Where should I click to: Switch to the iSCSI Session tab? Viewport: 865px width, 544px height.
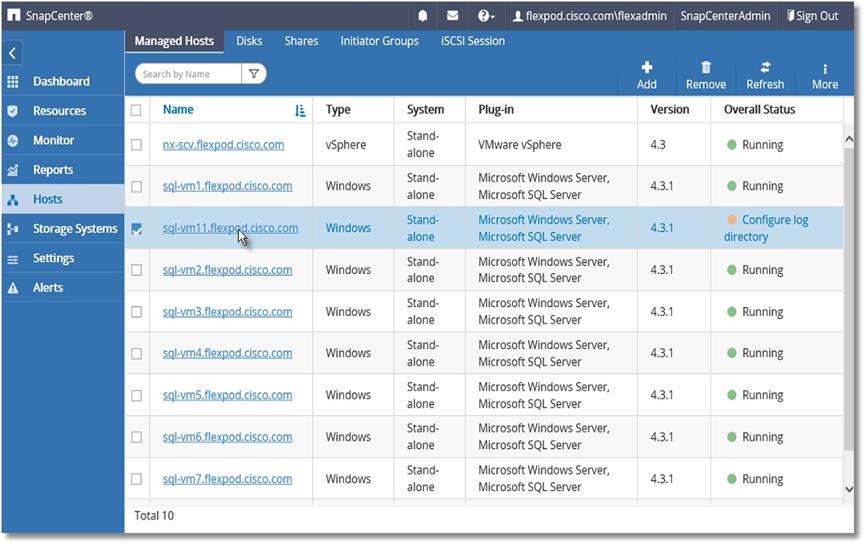(x=473, y=41)
